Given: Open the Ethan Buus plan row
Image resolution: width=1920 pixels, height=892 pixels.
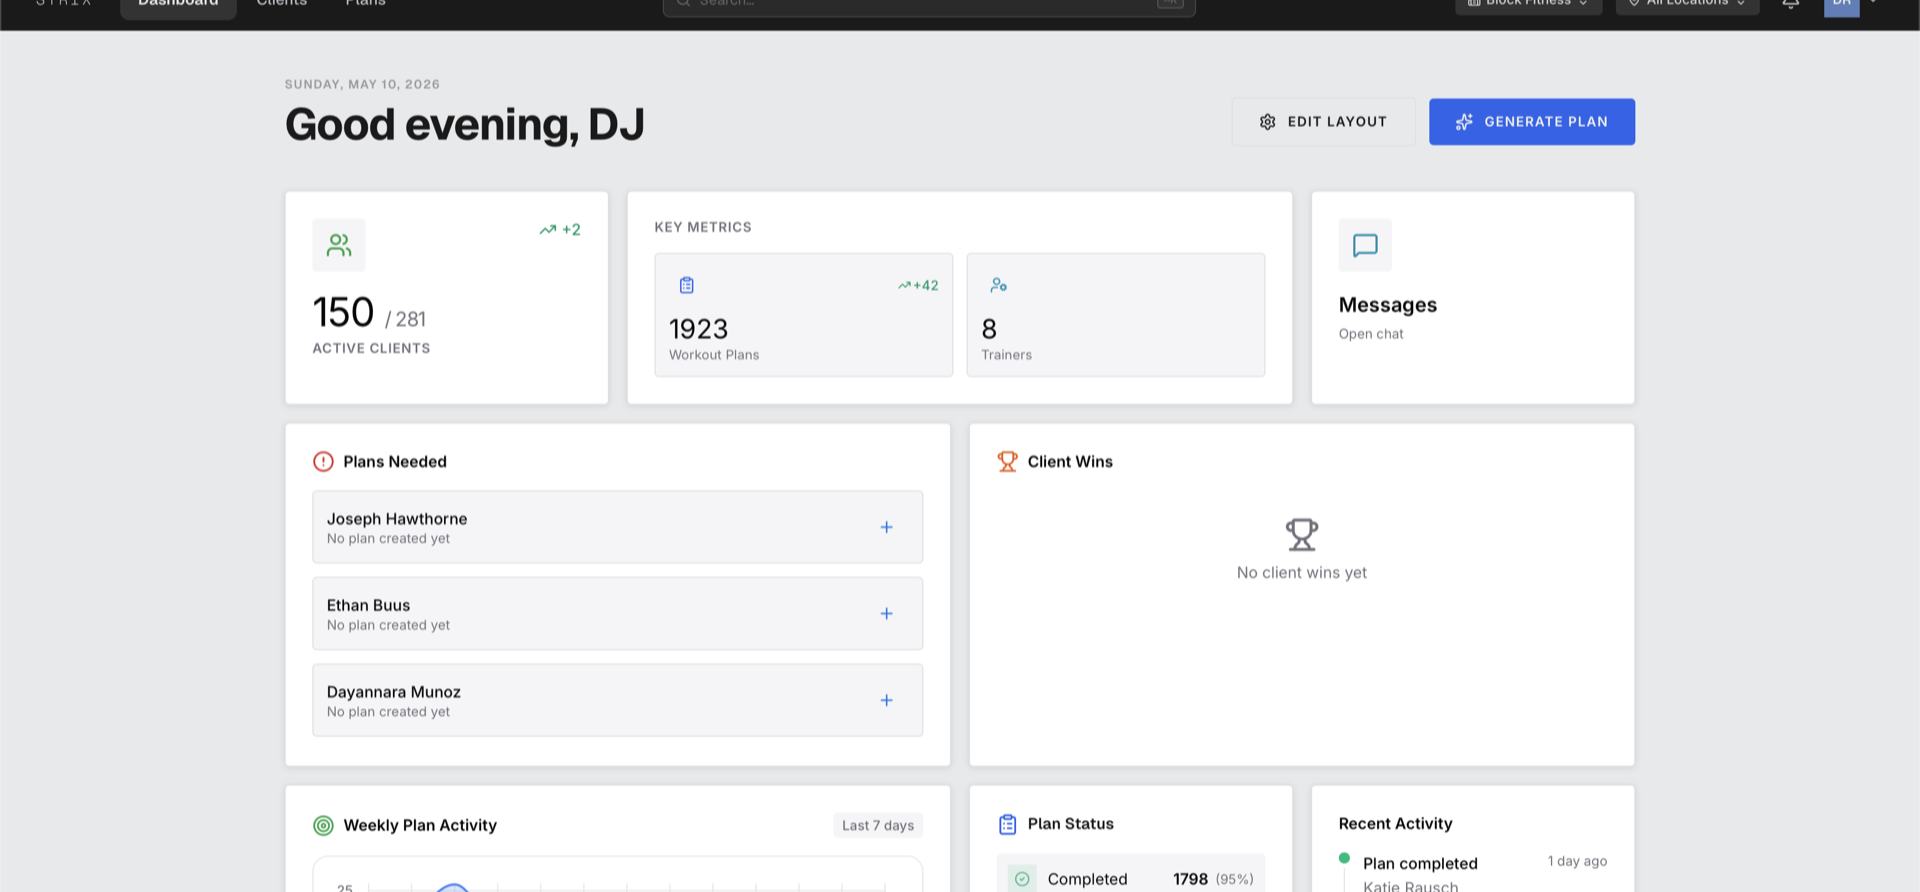Looking at the screenshot, I should click(x=617, y=614).
